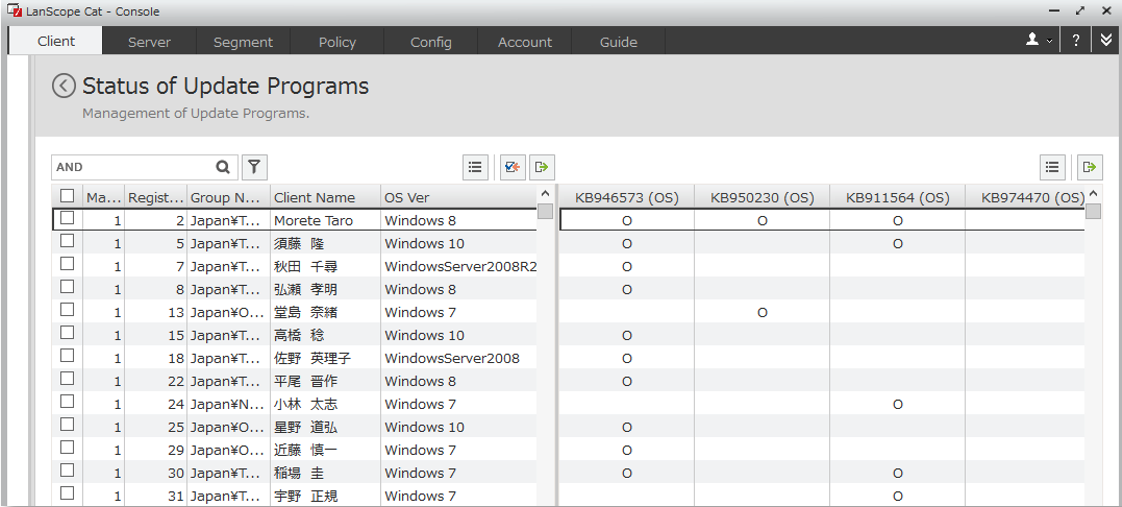Select the checkbox for the Windows Server 2008R2 row
The width and height of the screenshot is (1122, 507).
tap(67, 265)
